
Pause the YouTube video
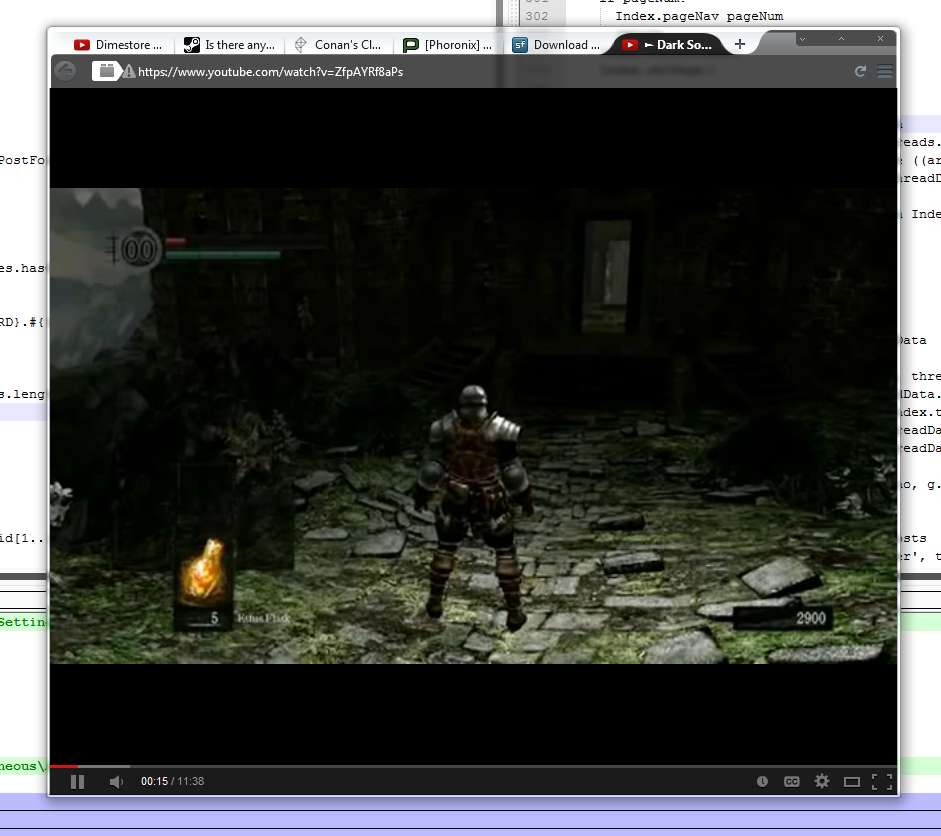click(77, 781)
